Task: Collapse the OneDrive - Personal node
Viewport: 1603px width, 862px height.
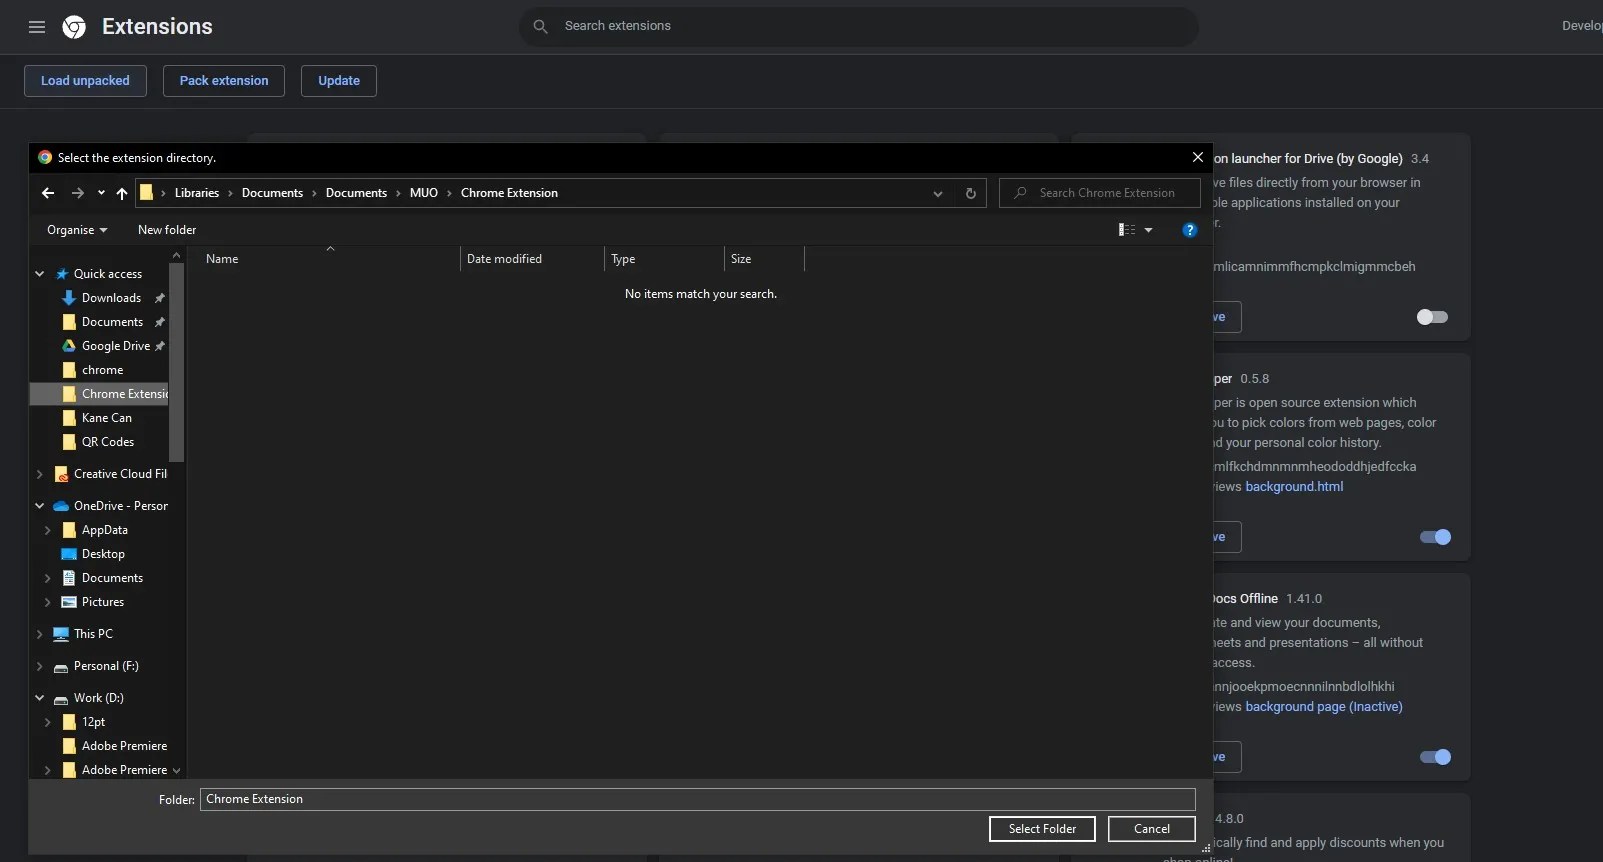Action: [x=40, y=506]
